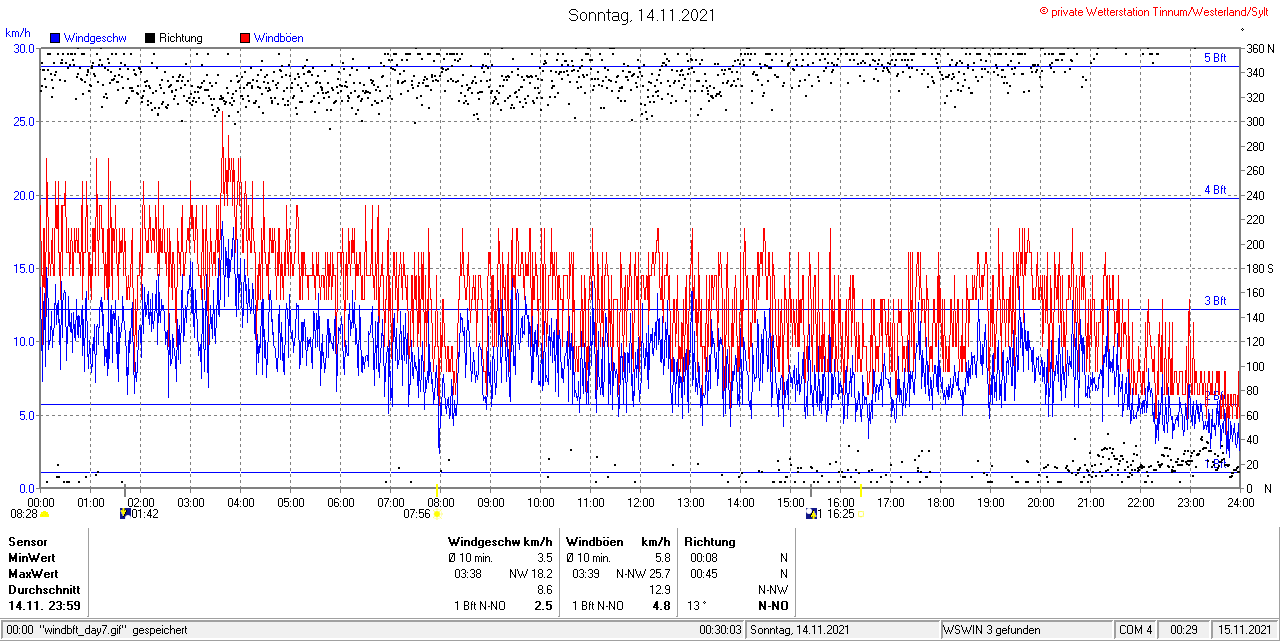Click the 'Windgeschw km/h' column header
This screenshot has height=641, width=1280.
(x=500, y=542)
